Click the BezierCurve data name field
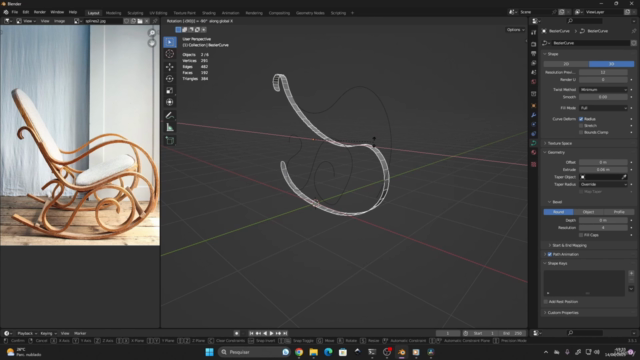The image size is (640, 360). pos(590,43)
